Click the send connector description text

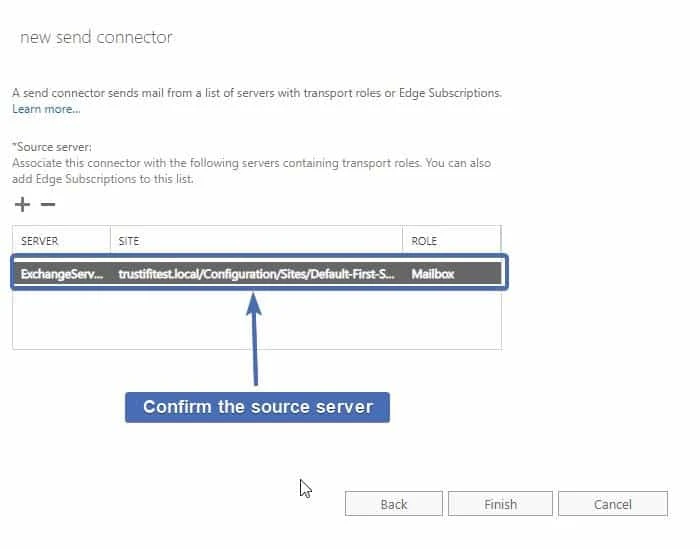tap(256, 93)
